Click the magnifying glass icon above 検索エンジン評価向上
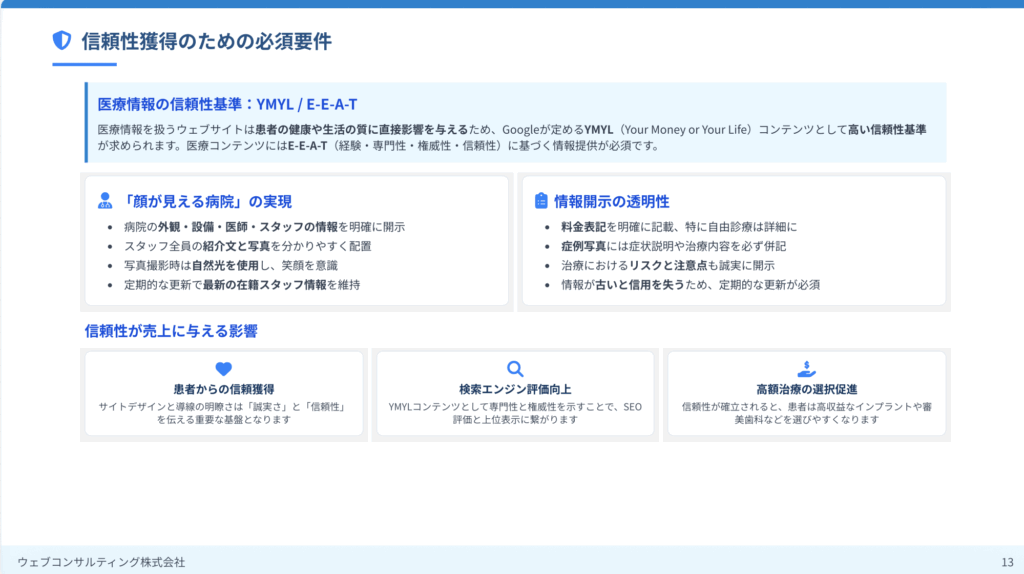 tap(515, 368)
